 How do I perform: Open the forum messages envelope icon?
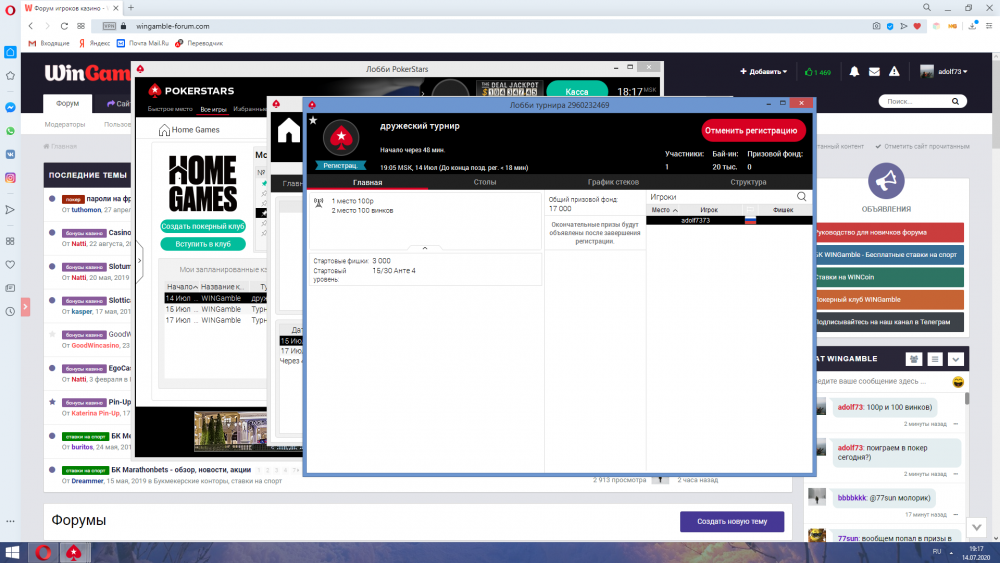(x=874, y=72)
